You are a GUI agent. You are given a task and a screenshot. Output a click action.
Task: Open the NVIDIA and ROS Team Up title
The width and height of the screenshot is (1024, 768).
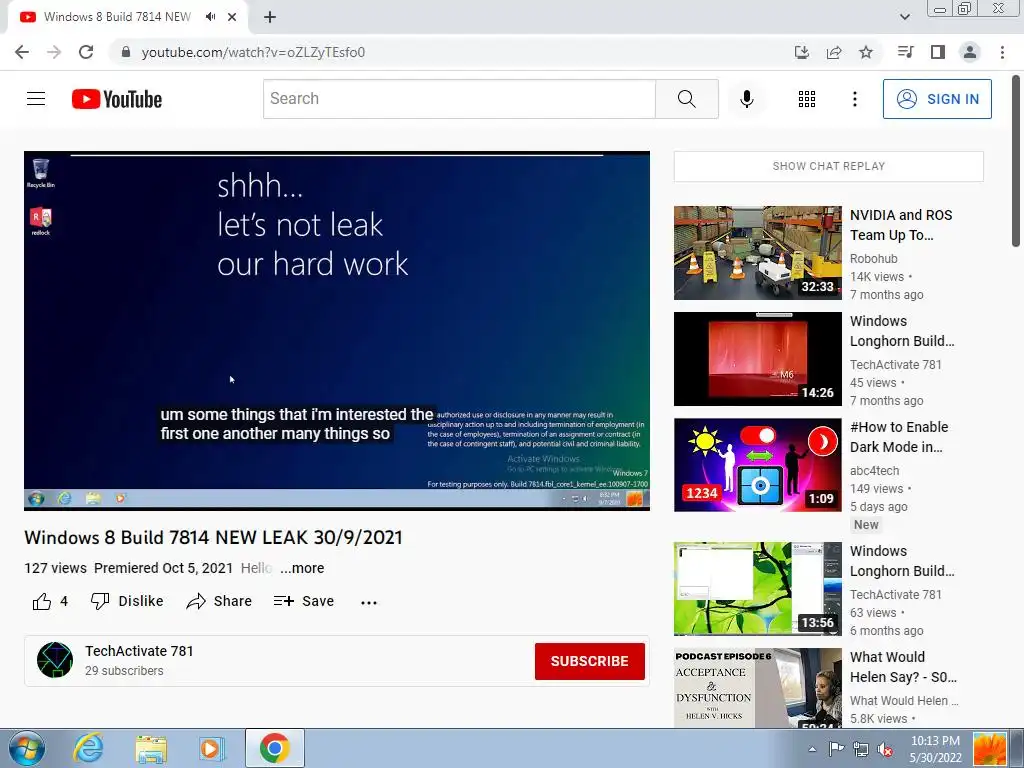tap(901, 225)
